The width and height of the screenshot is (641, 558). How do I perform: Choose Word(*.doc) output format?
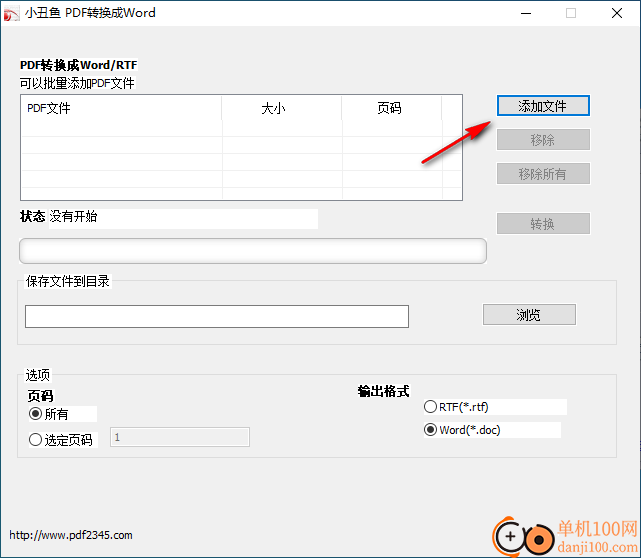(x=430, y=430)
